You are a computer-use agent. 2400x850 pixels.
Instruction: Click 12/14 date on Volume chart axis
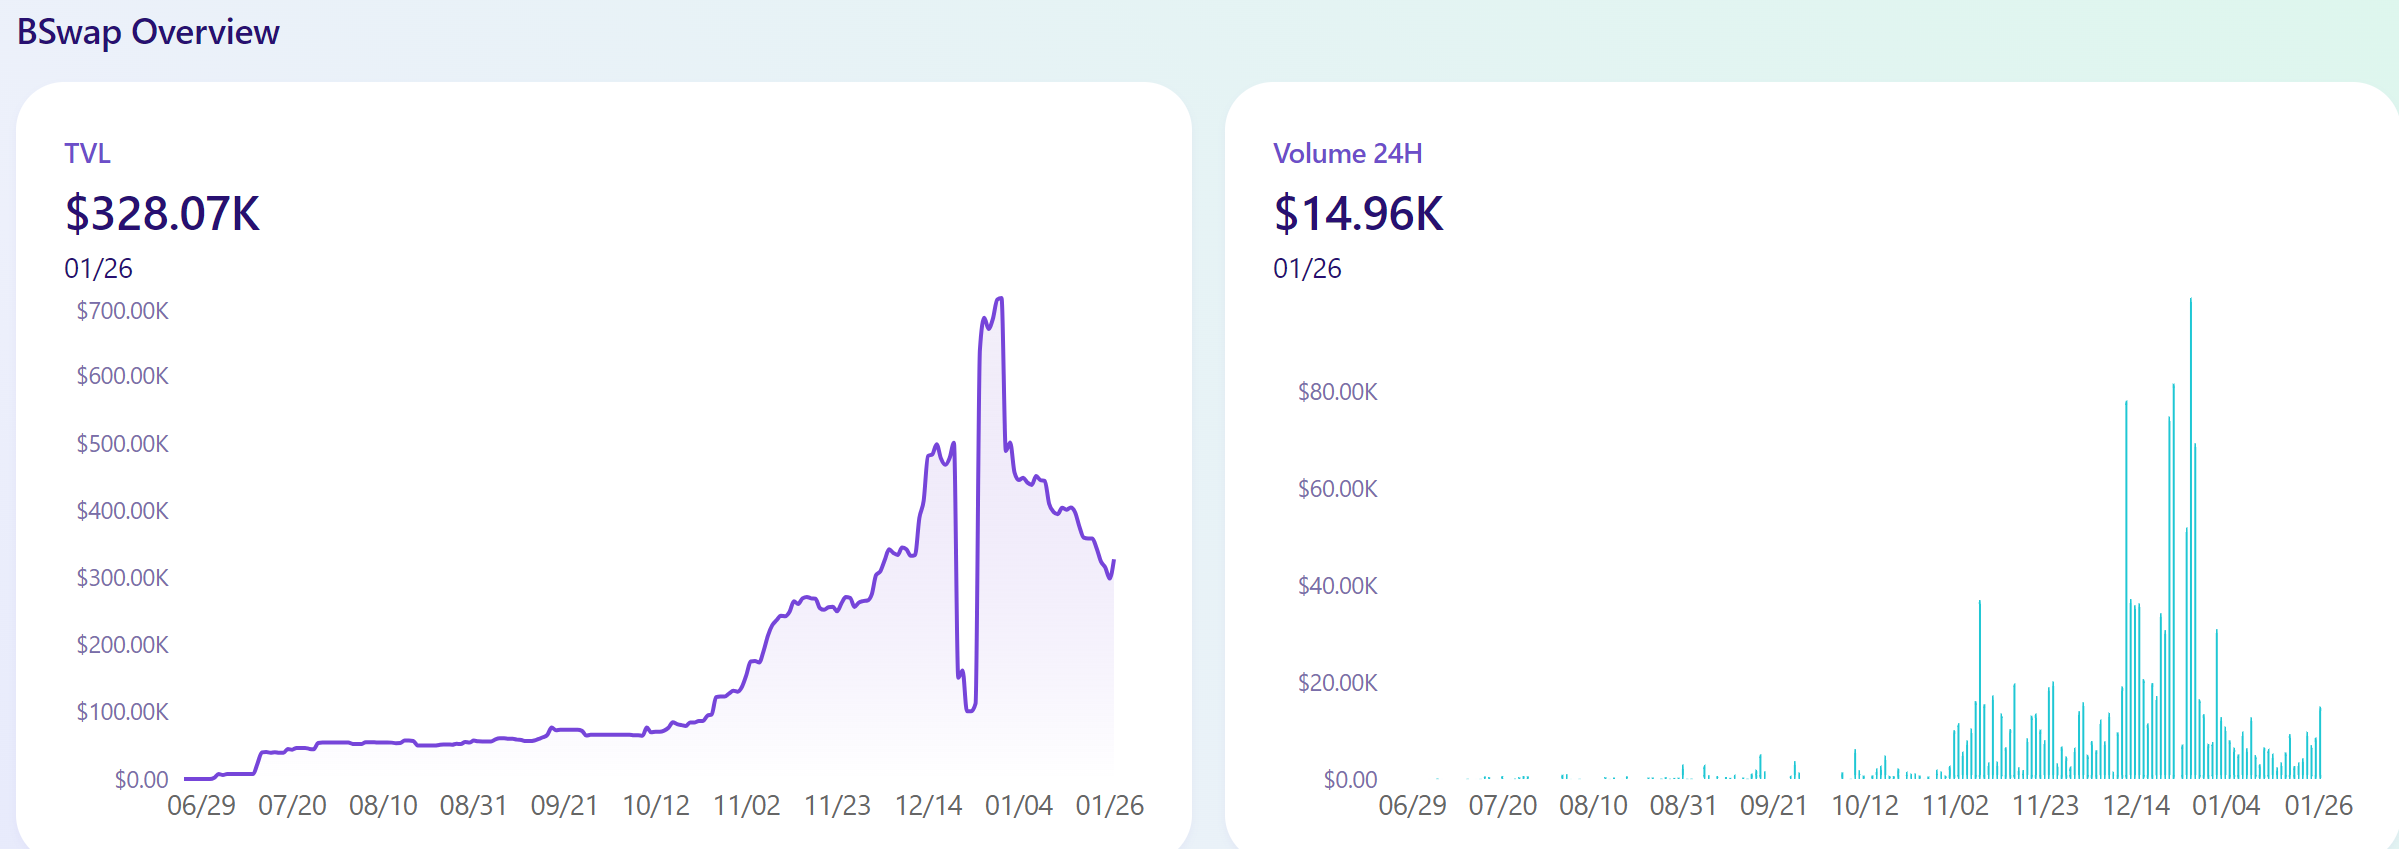pos(2136,806)
